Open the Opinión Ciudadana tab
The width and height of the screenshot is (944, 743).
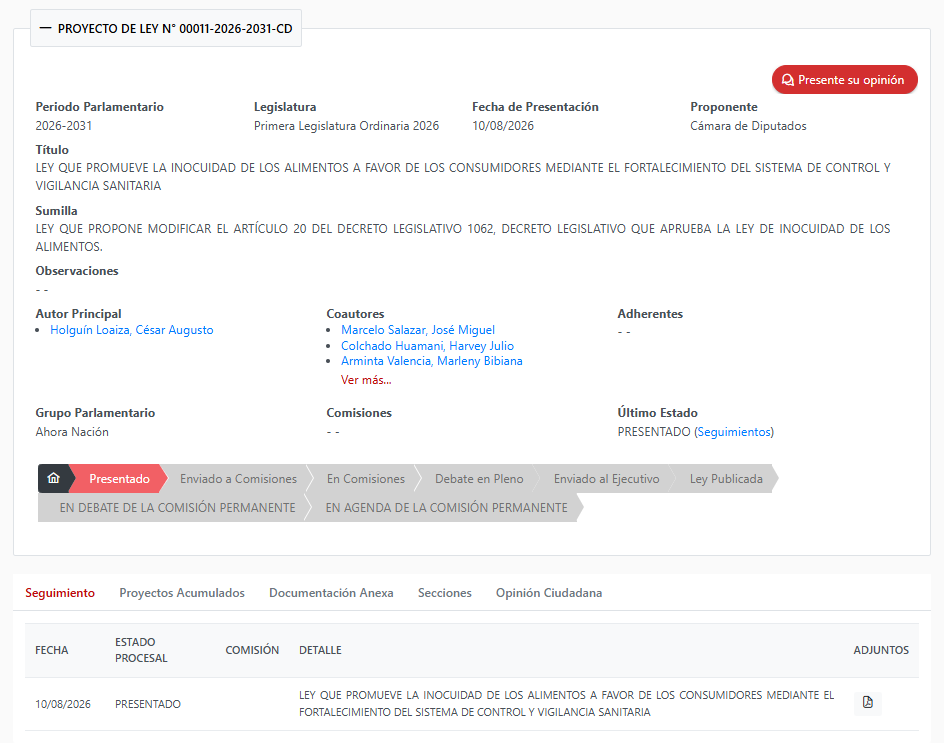point(548,593)
